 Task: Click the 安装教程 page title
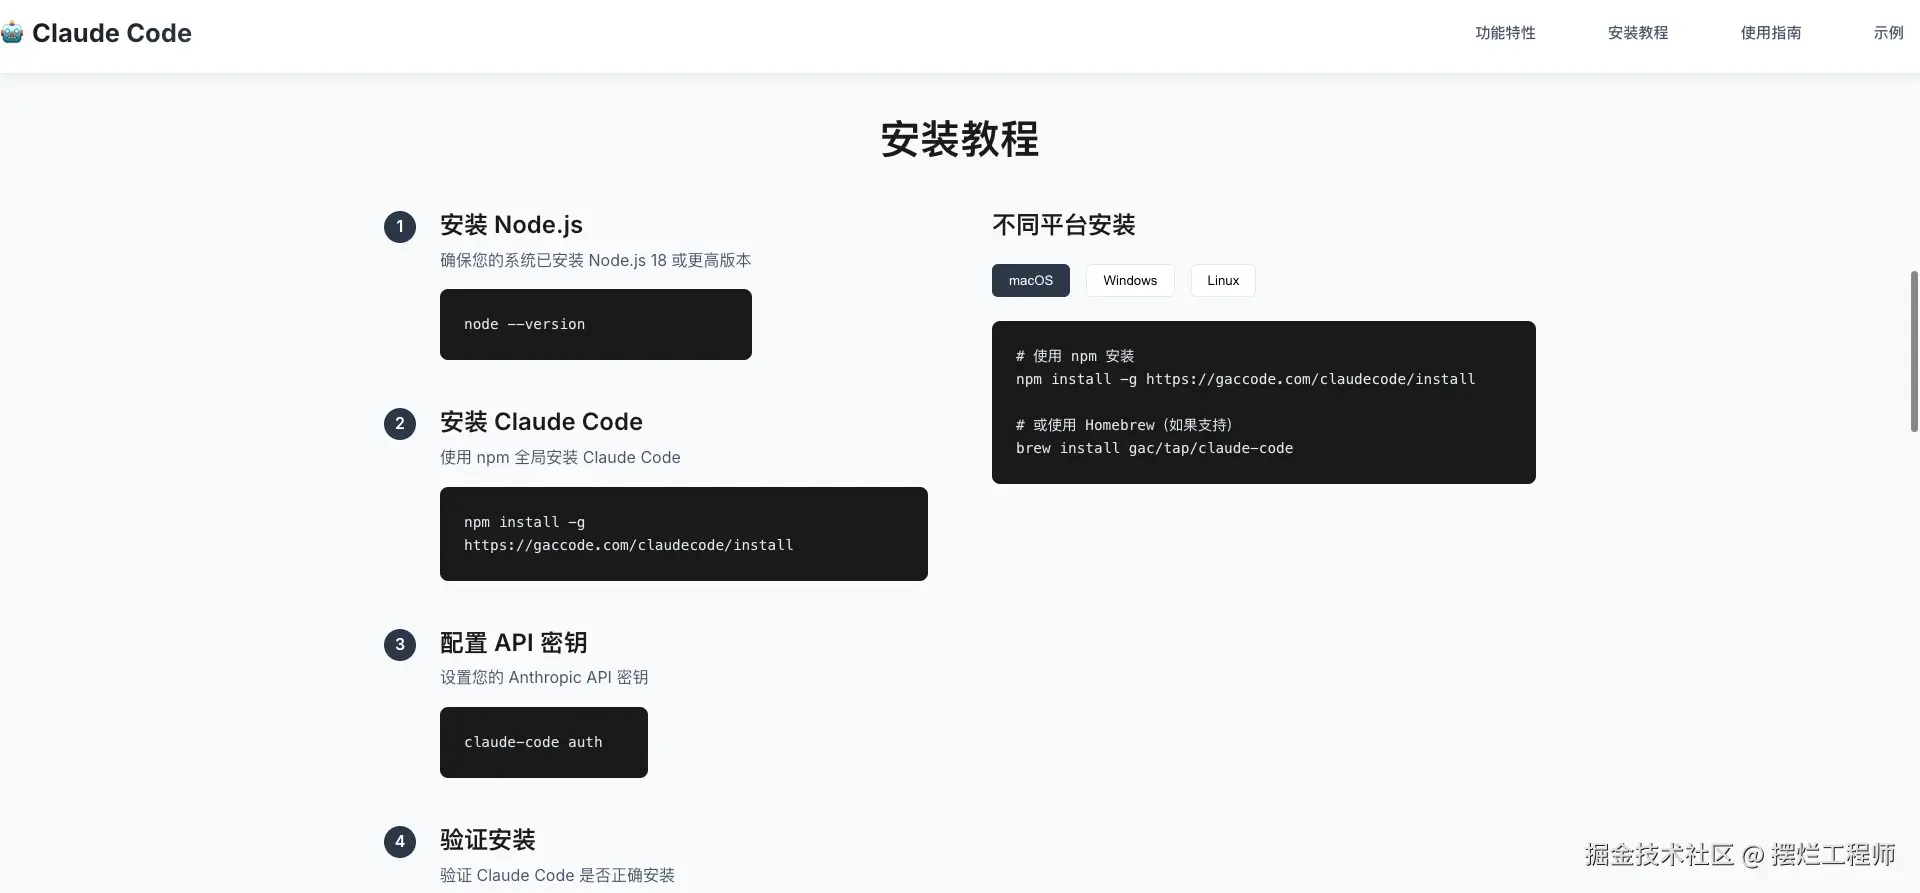coord(960,139)
